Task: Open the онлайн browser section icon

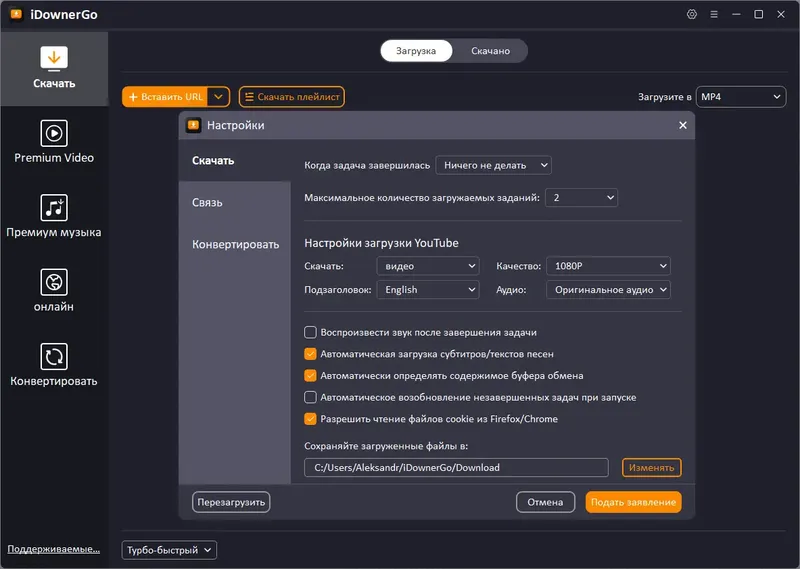Action: coord(53,281)
